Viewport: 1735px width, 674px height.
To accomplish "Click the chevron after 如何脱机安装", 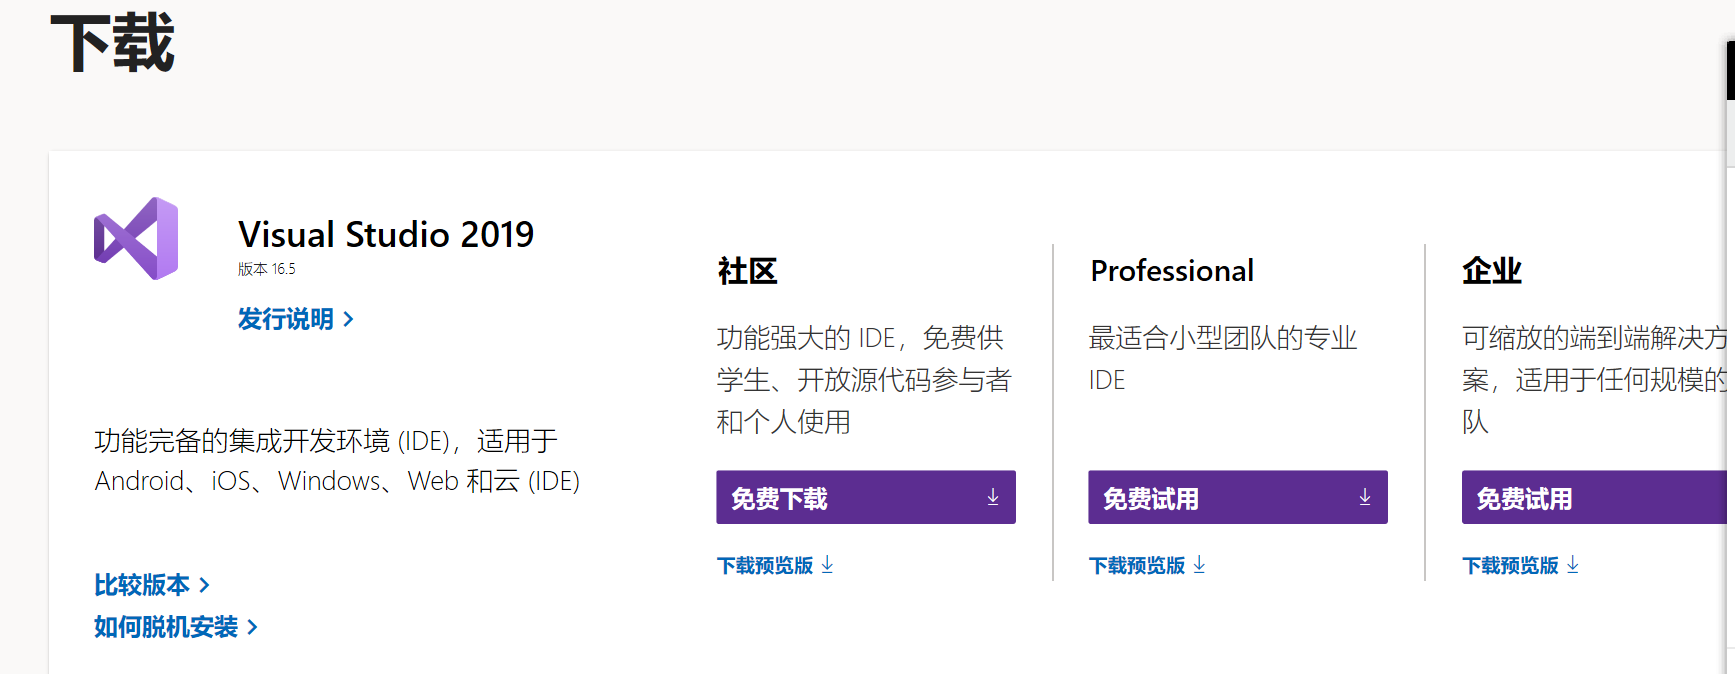I will point(252,627).
